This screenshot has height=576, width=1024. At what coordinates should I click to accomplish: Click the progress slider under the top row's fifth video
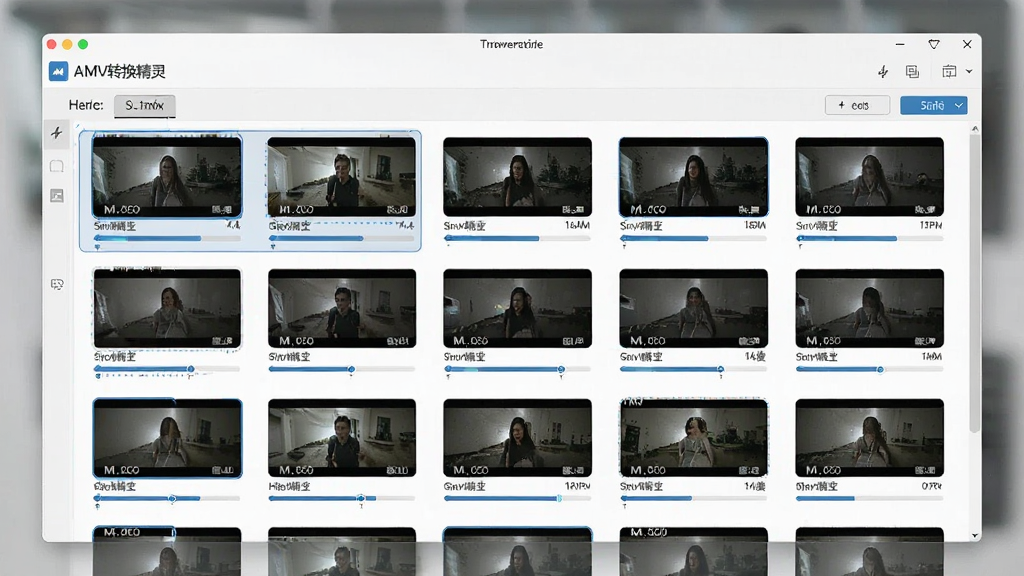[x=869, y=238]
